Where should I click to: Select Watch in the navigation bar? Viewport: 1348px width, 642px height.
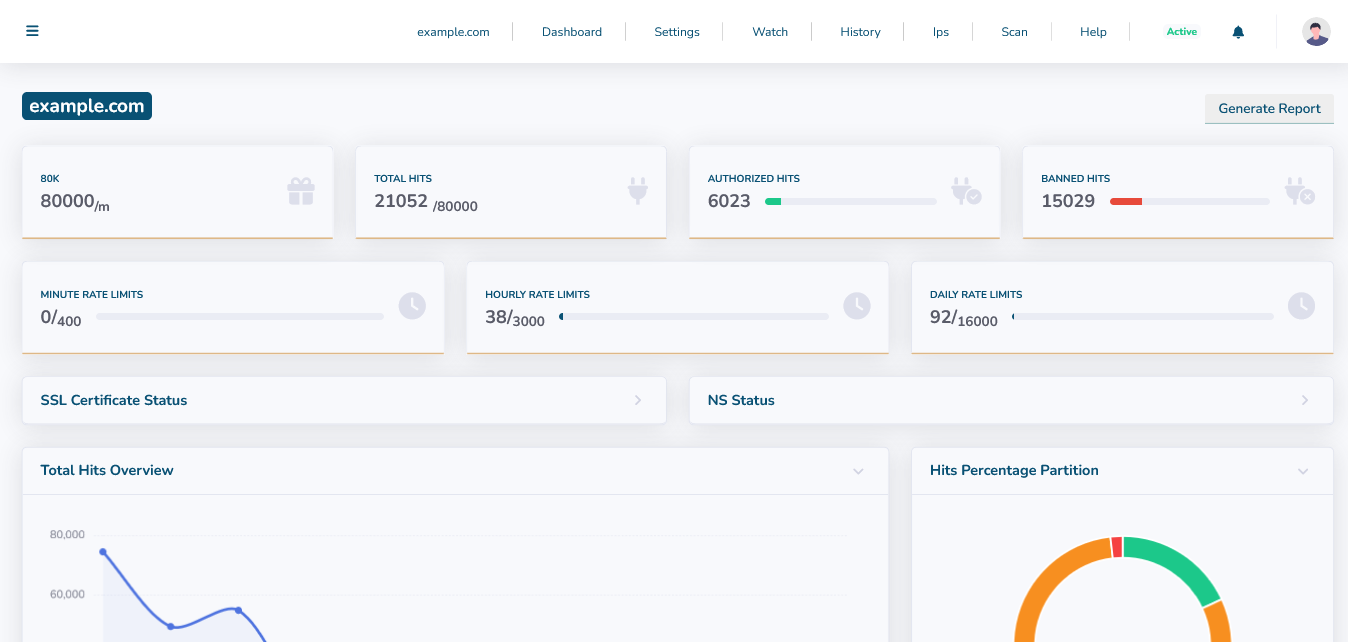(770, 32)
